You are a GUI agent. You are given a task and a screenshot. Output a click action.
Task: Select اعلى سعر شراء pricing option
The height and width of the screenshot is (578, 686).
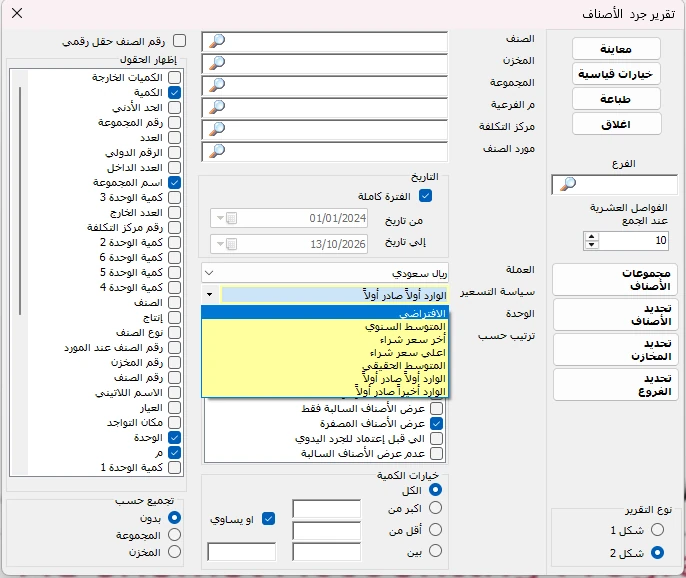pyautogui.click(x=325, y=353)
